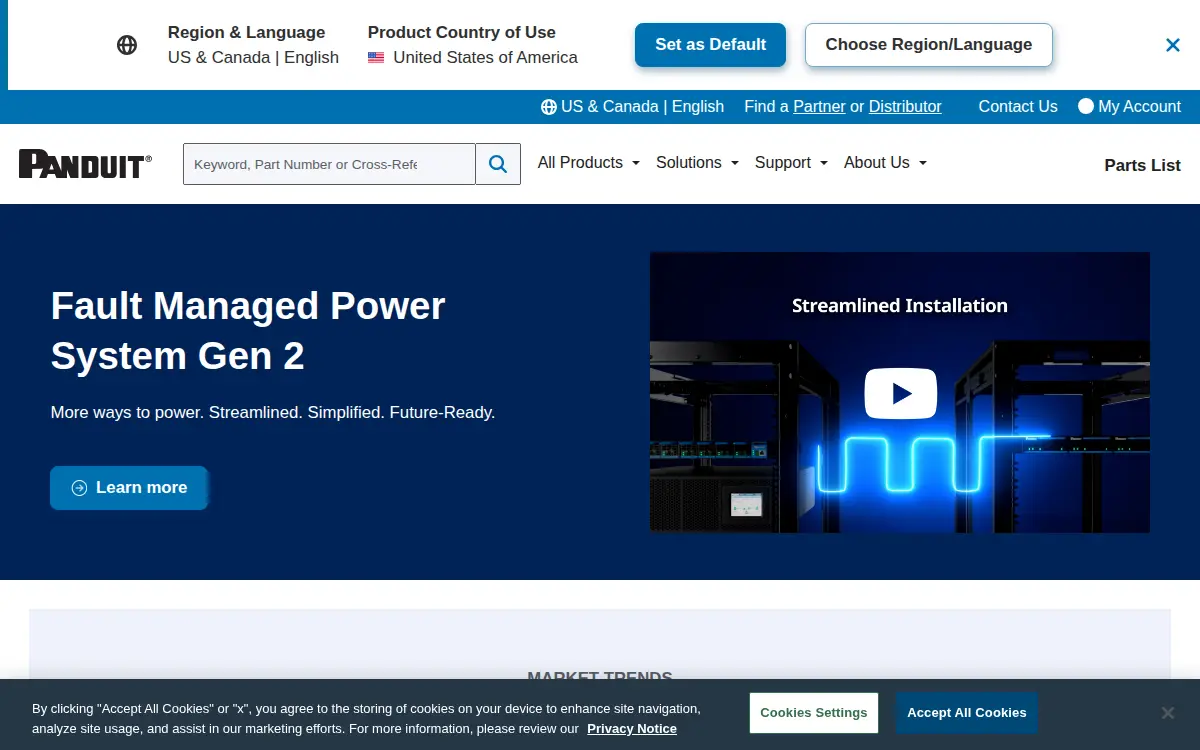Click the Panduit logo
Viewport: 1200px width, 750px height.
pos(85,164)
